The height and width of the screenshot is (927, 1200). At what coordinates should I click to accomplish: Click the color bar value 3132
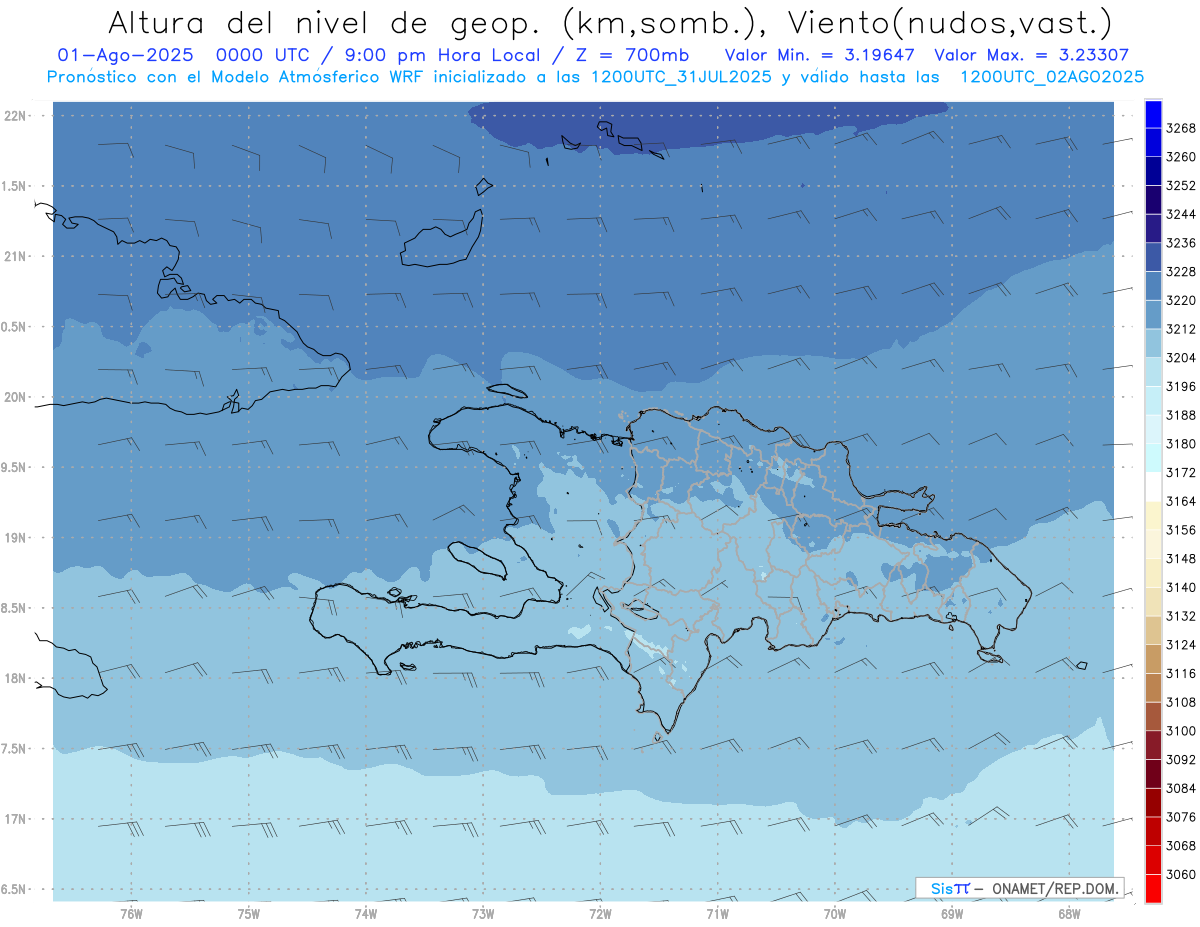tap(1182, 616)
